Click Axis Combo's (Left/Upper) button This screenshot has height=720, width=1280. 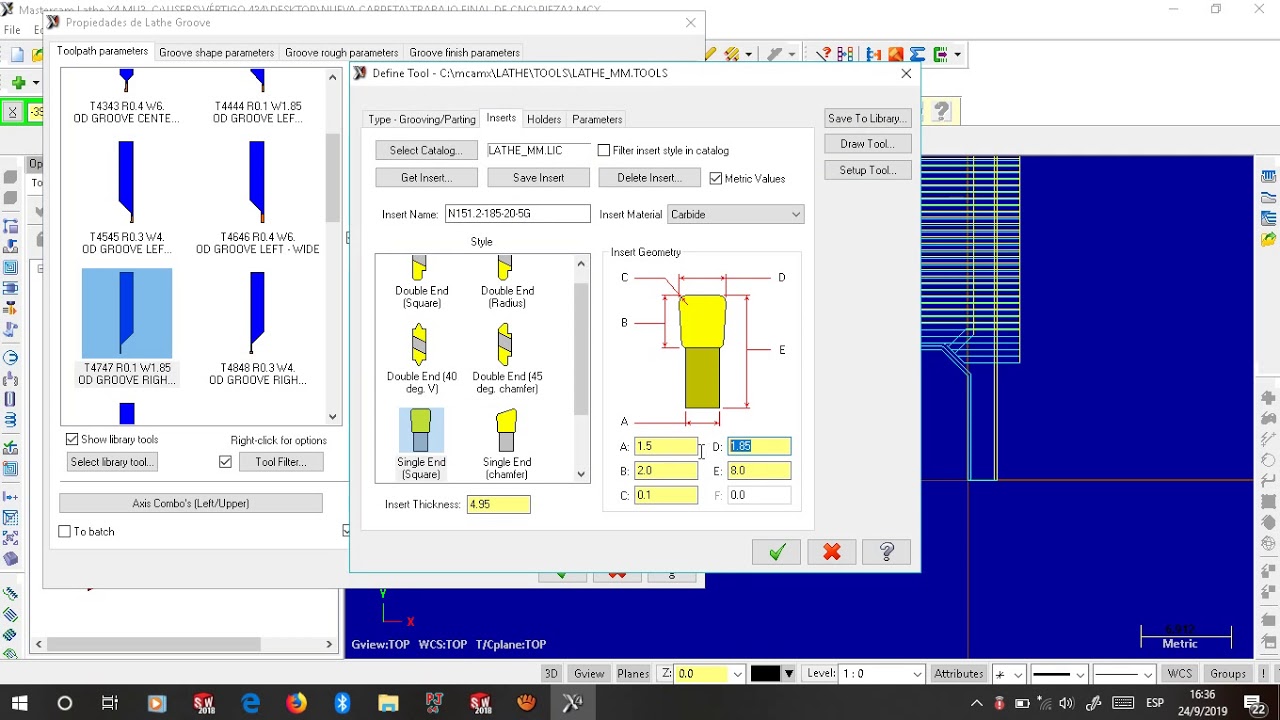click(x=191, y=503)
